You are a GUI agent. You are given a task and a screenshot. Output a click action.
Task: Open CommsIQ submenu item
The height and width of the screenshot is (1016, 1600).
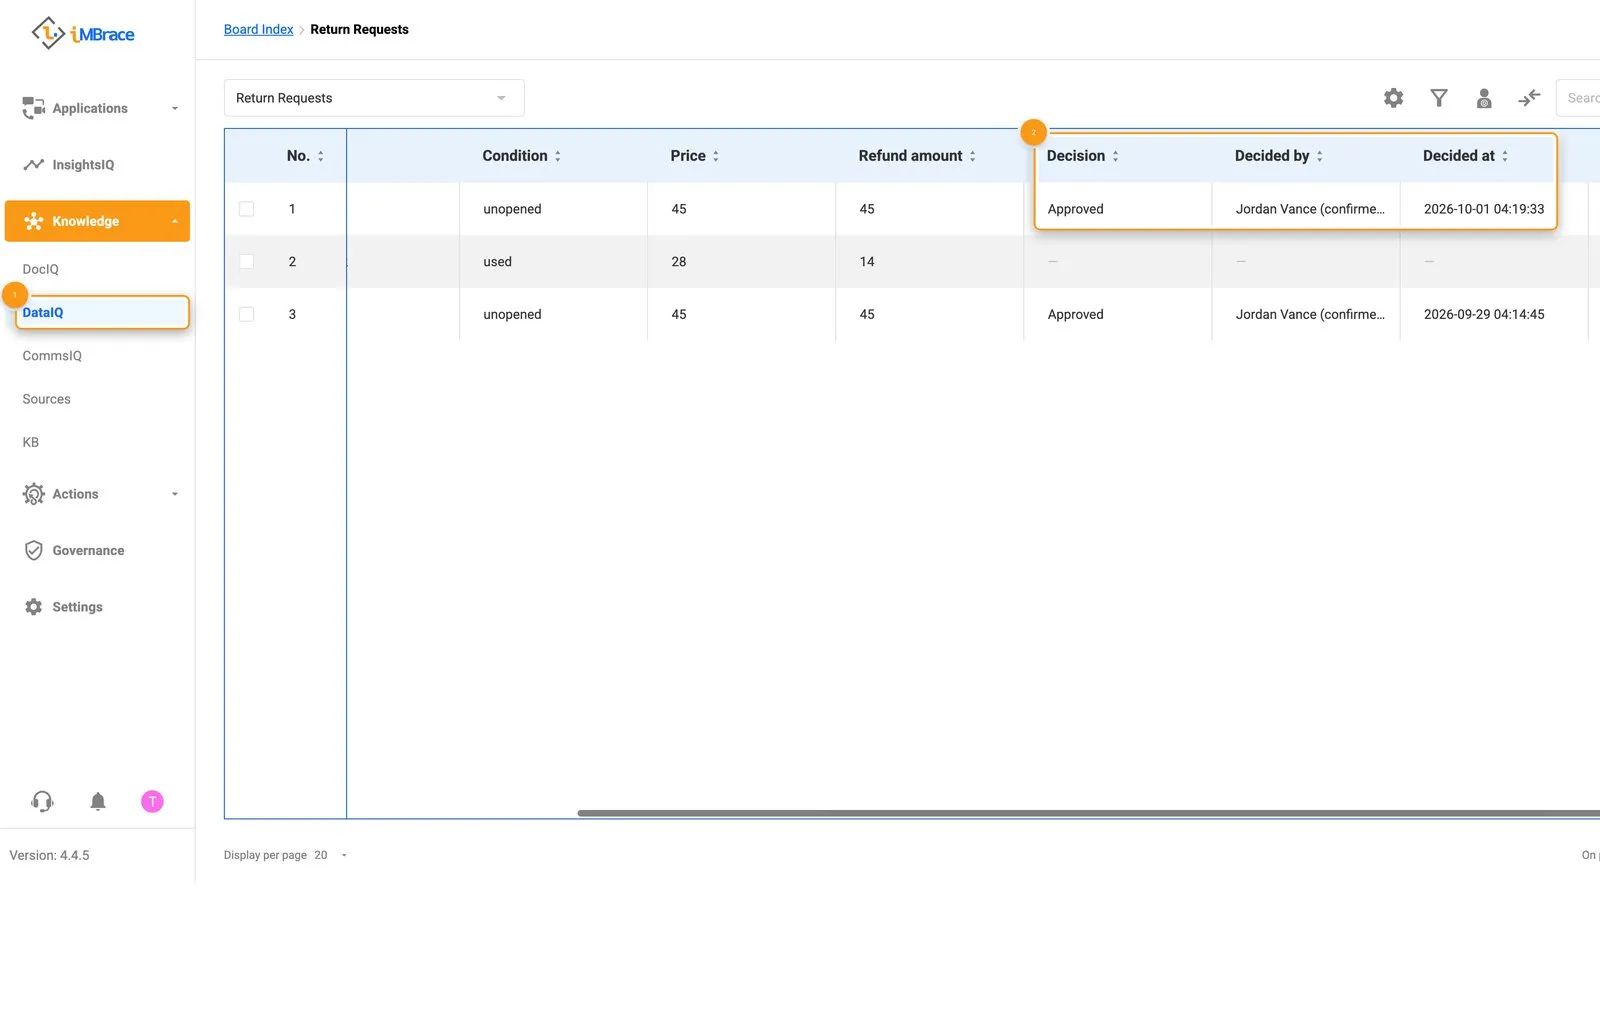pos(52,356)
